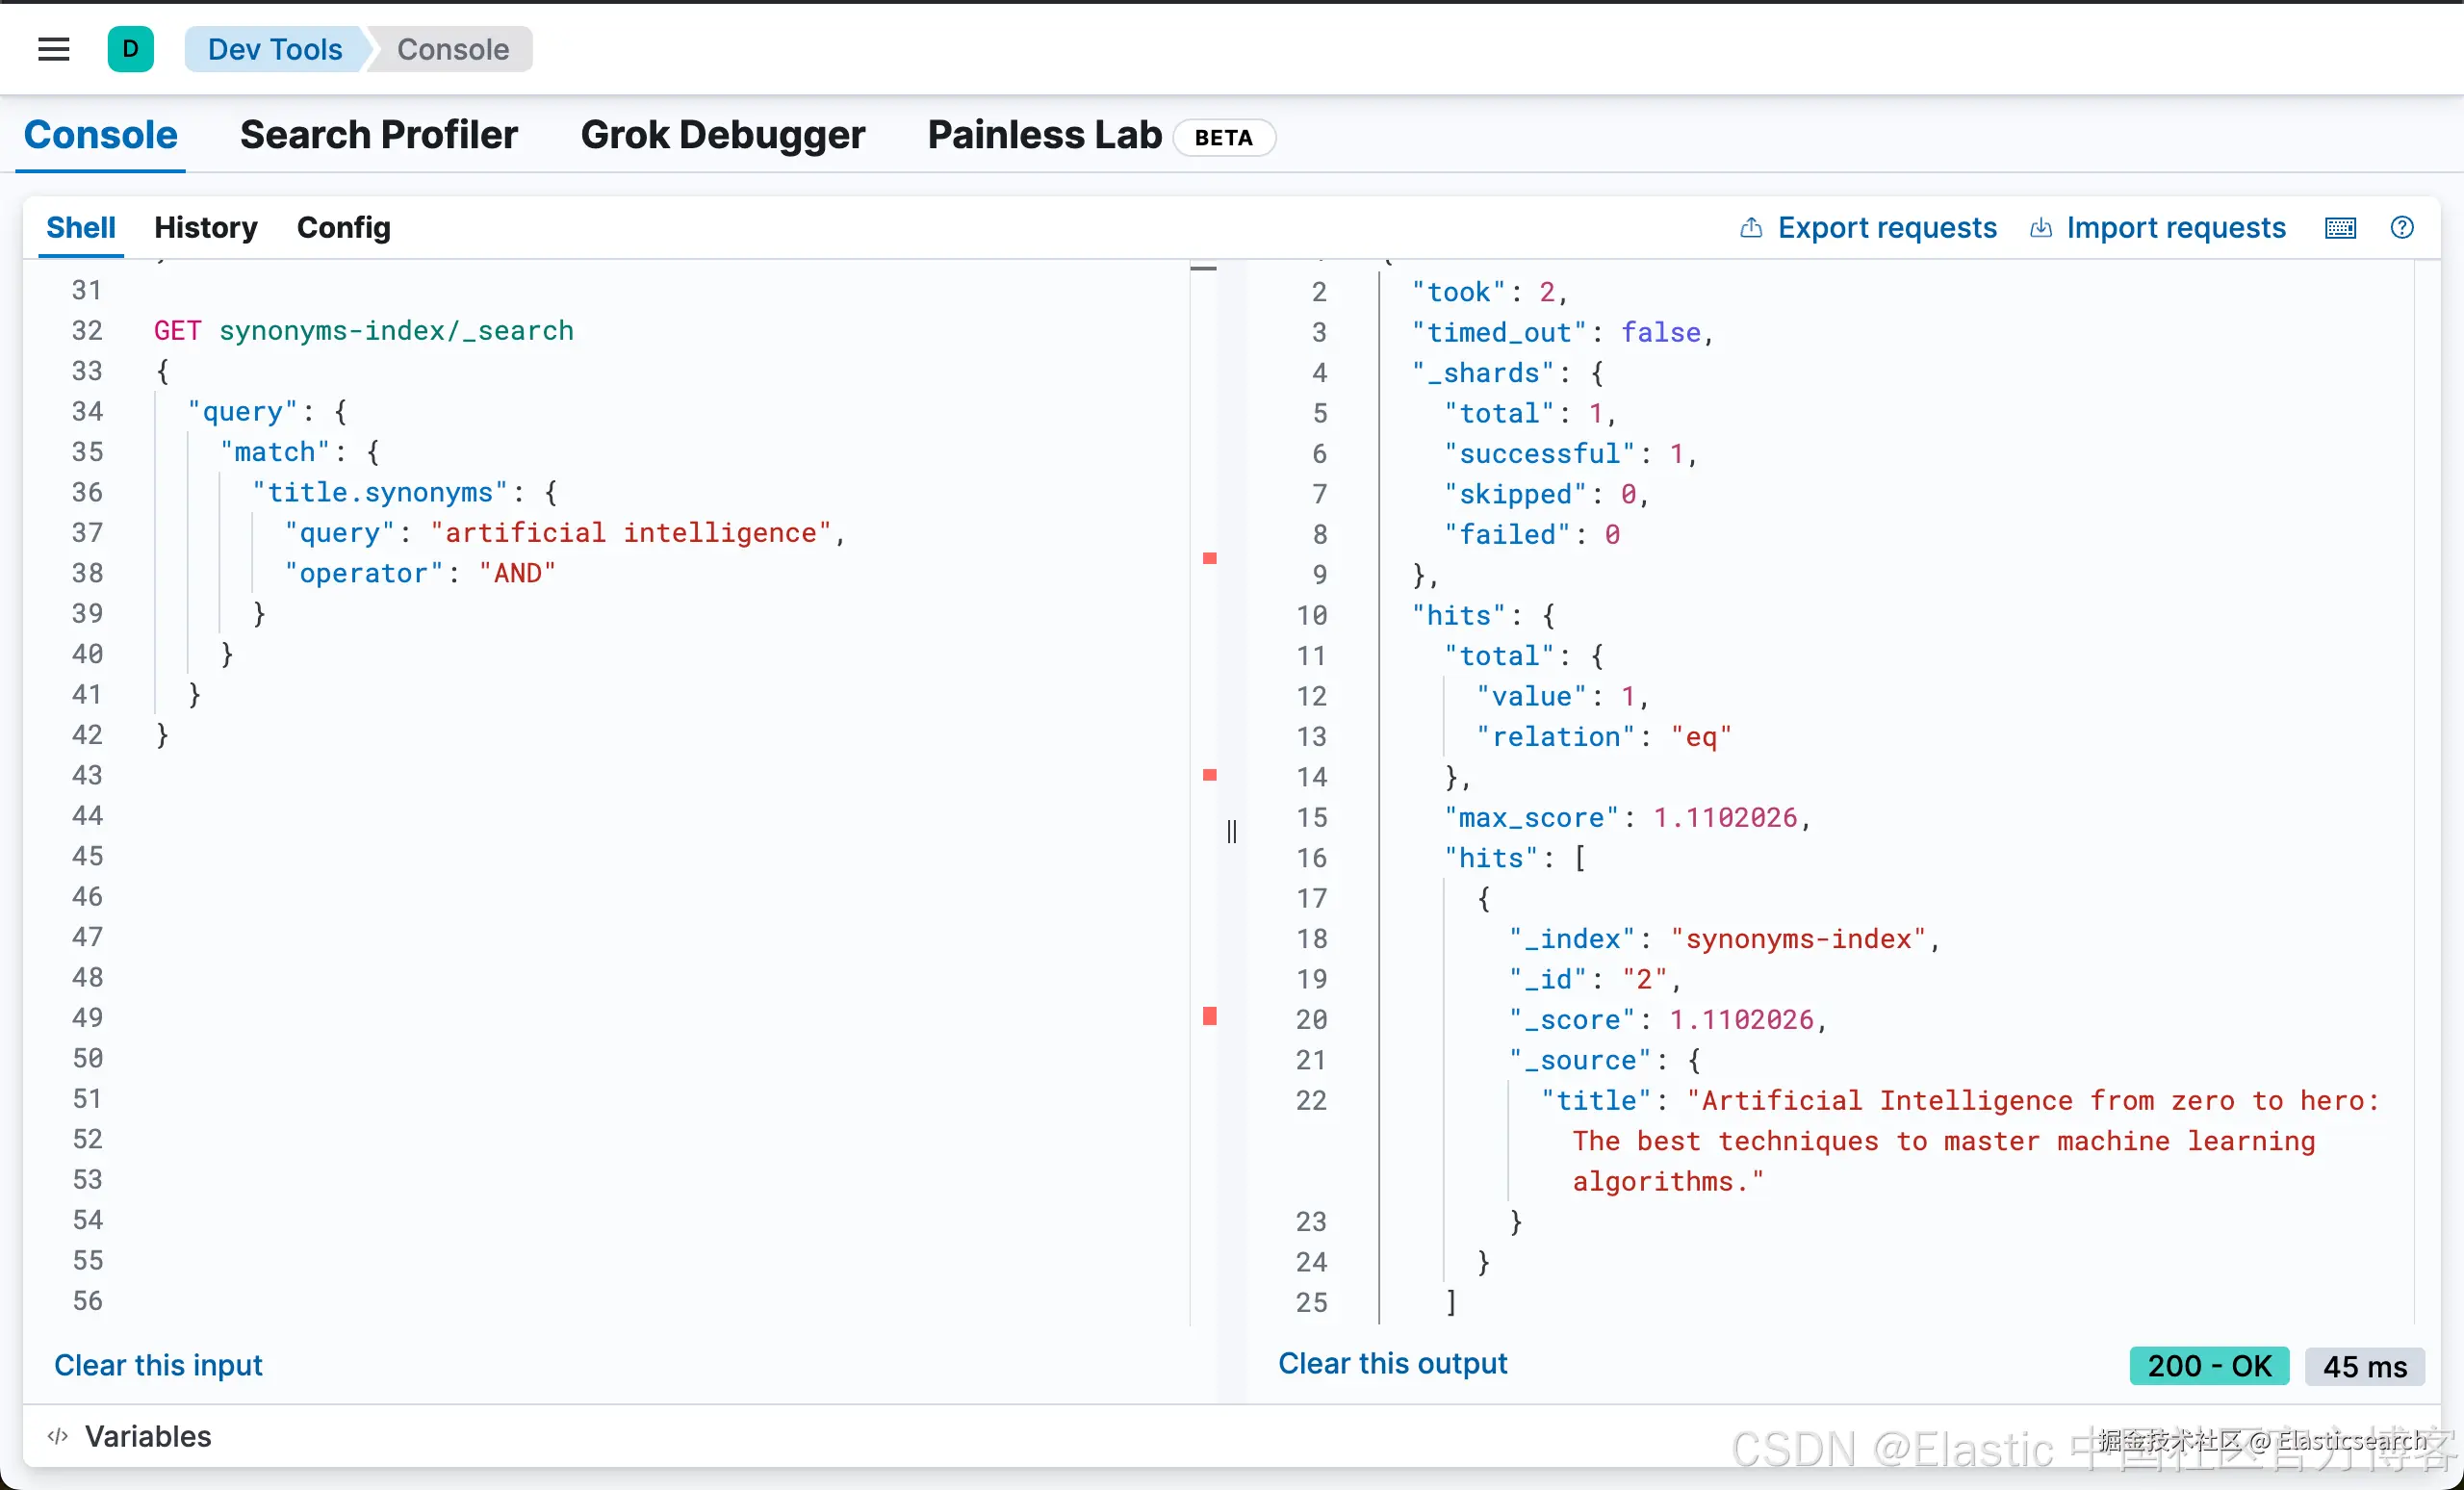Screen dimensions: 2464x1490
Task: Click the green D space avatar
Action: tap(130, 49)
